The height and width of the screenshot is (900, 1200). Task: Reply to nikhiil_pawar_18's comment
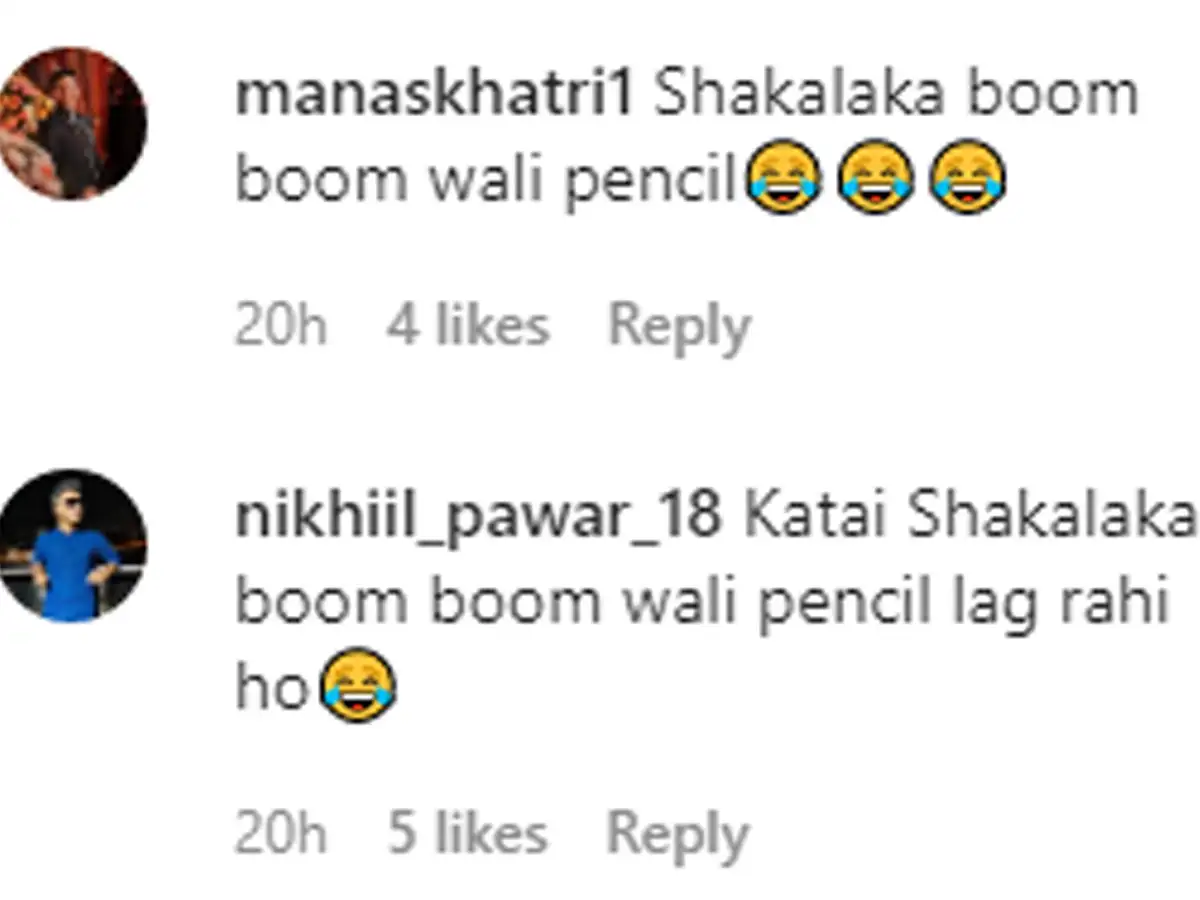coord(679,836)
